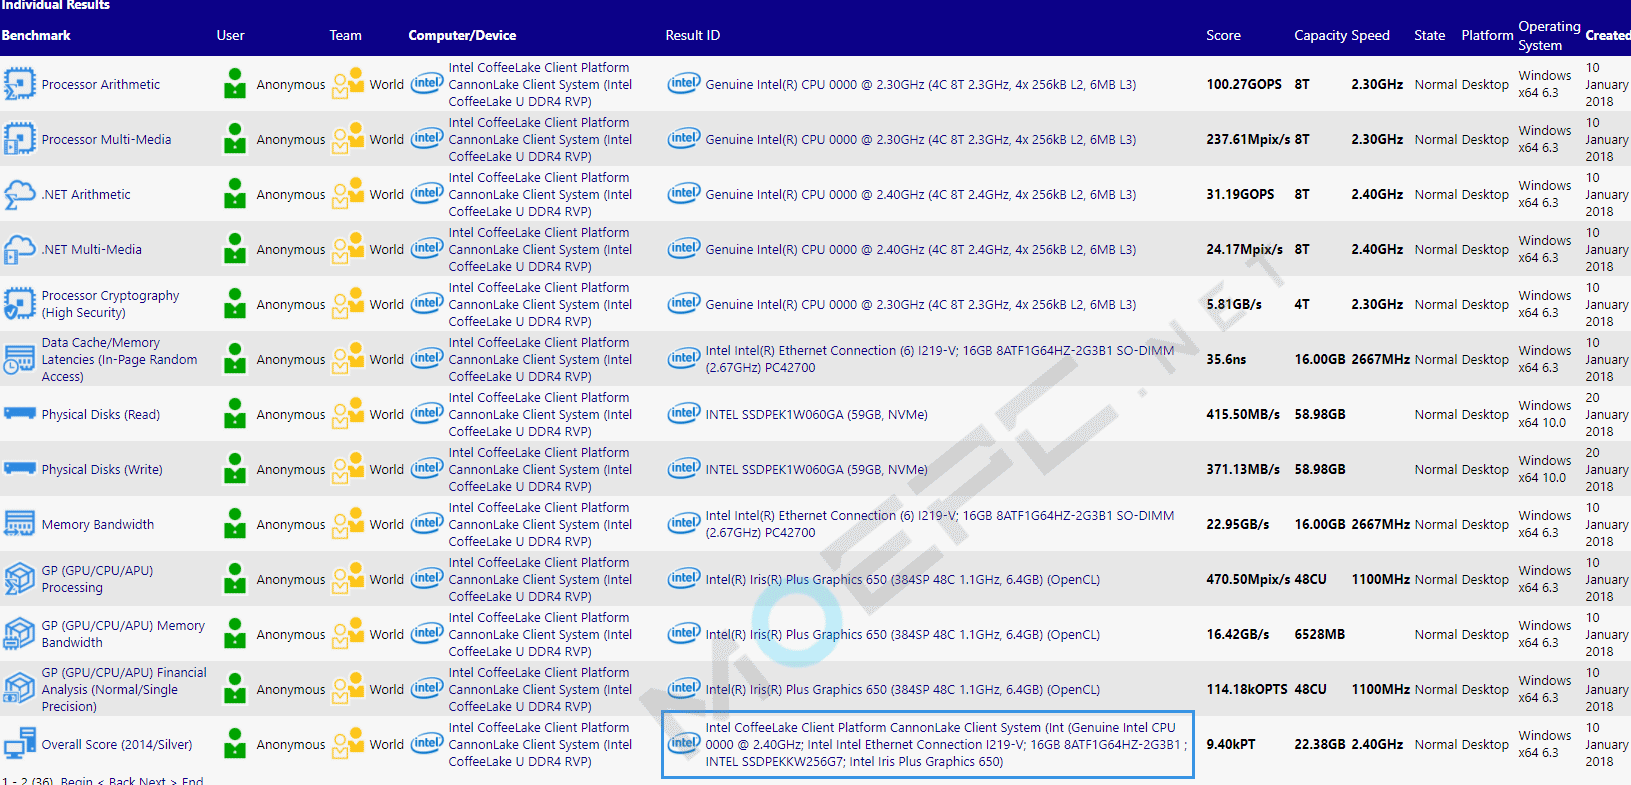Click the Team column header
The height and width of the screenshot is (785, 1631).
pos(345,35)
